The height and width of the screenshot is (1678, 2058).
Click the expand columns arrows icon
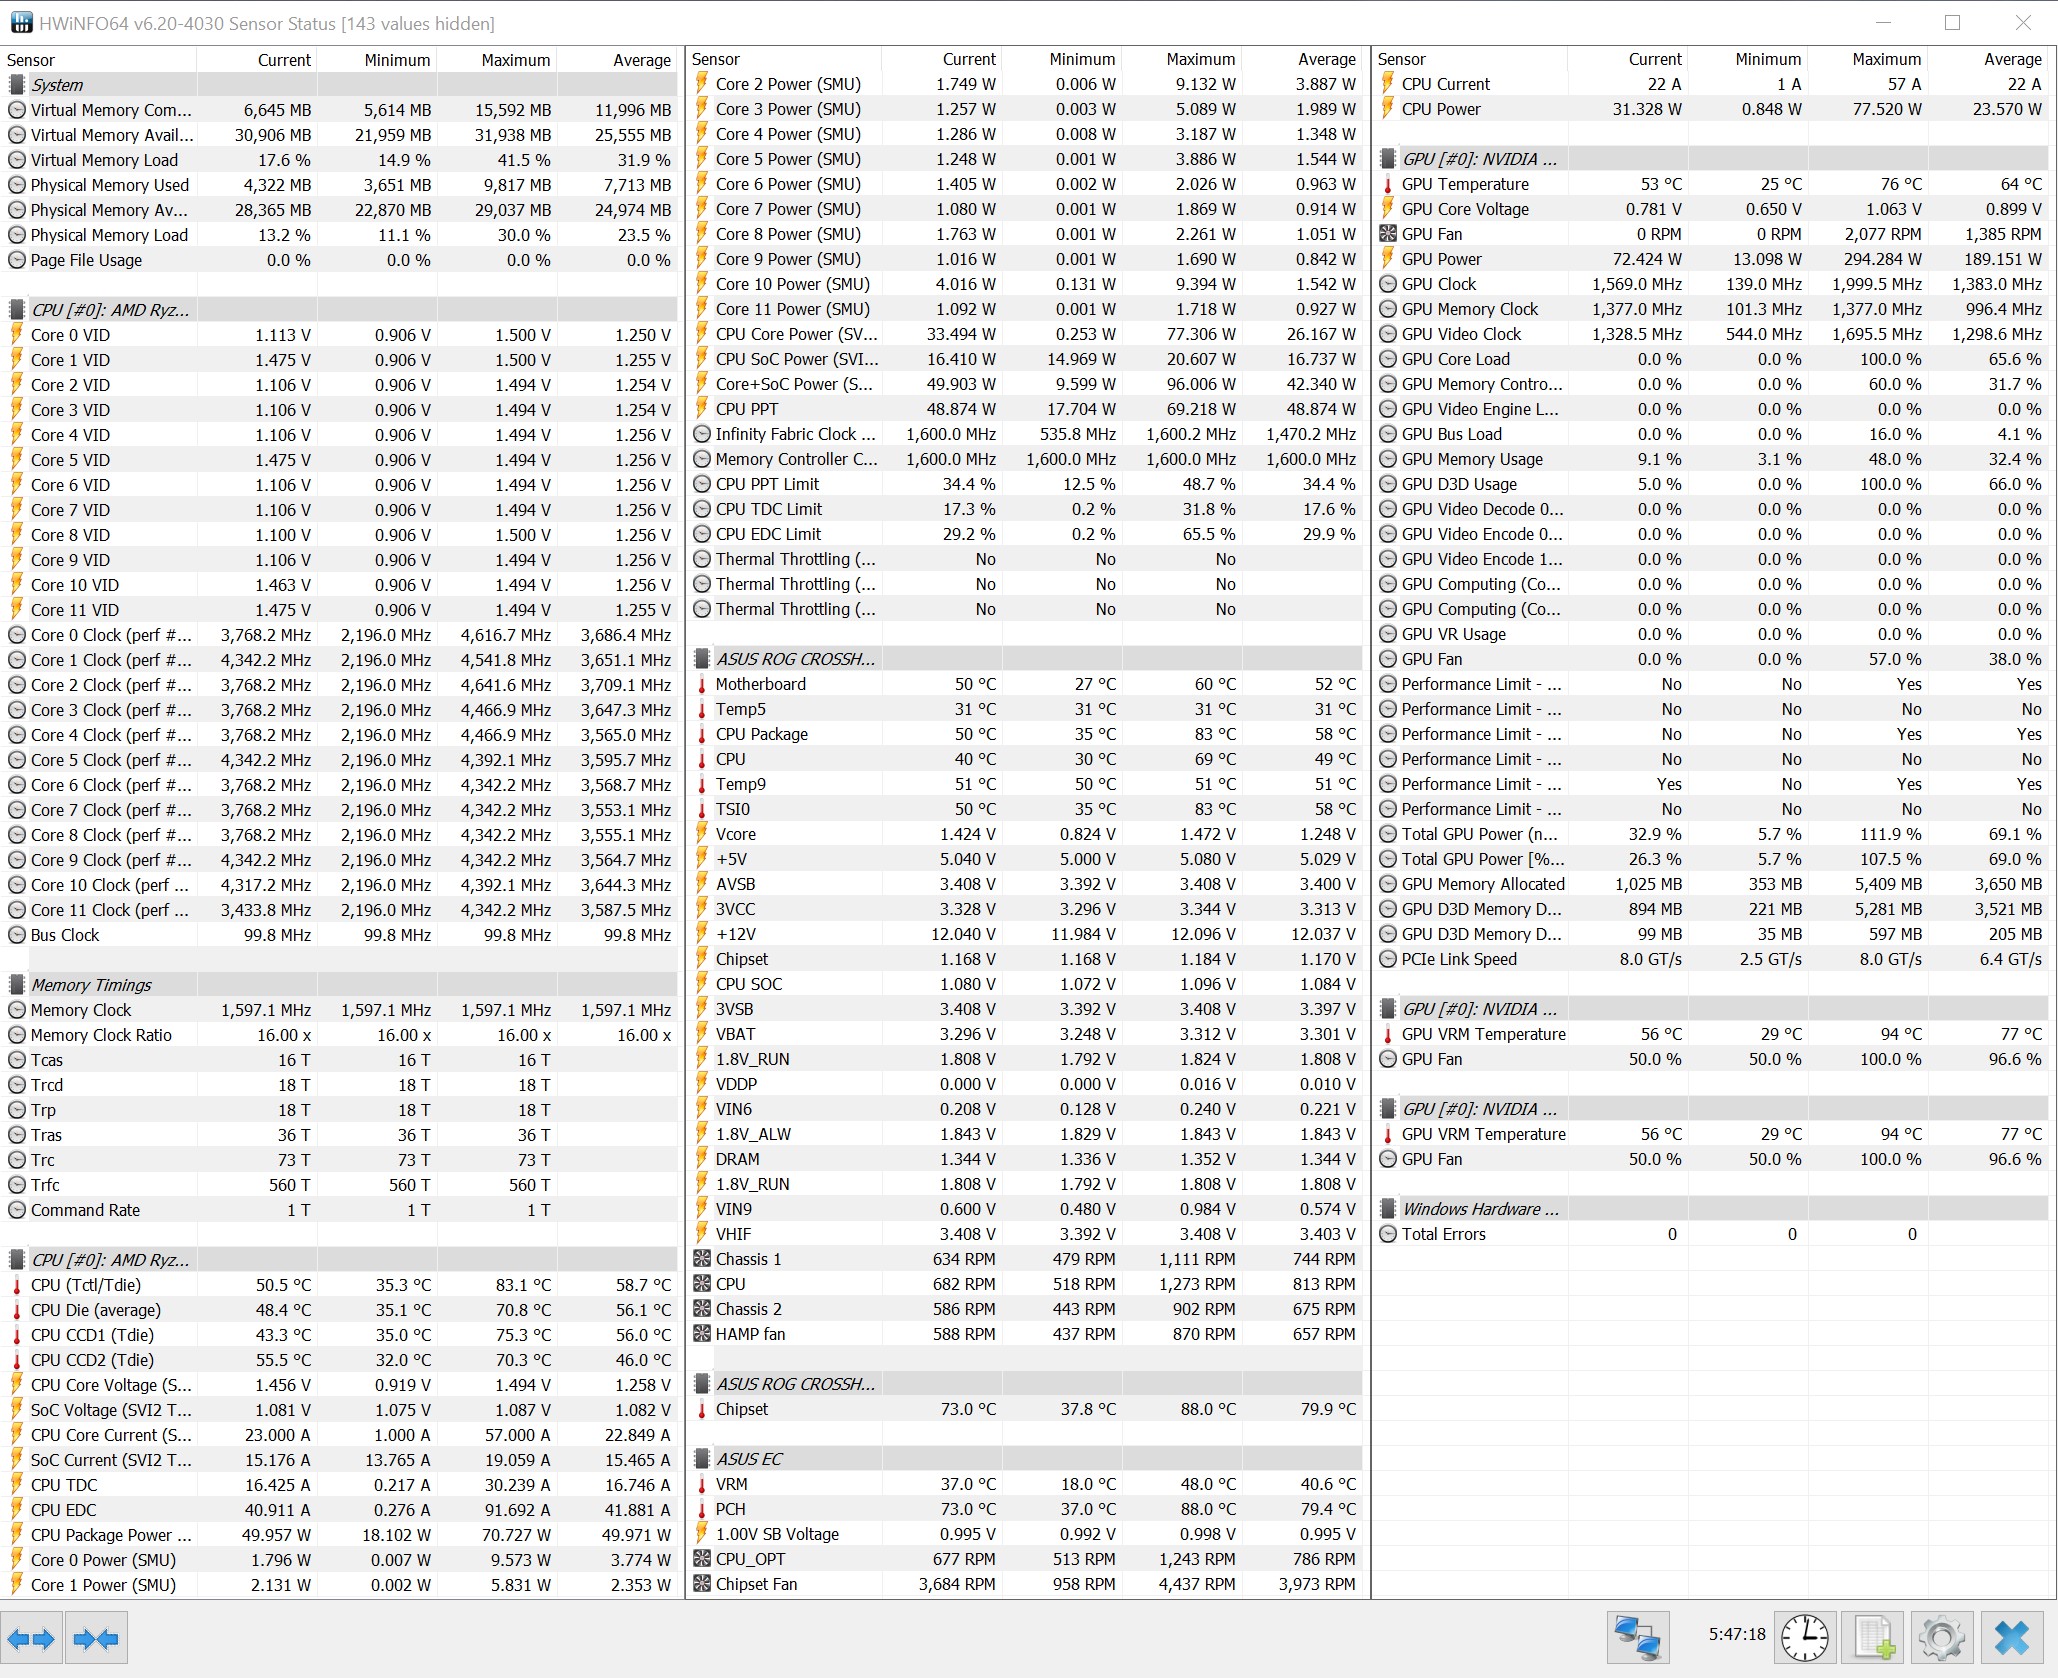click(31, 1638)
